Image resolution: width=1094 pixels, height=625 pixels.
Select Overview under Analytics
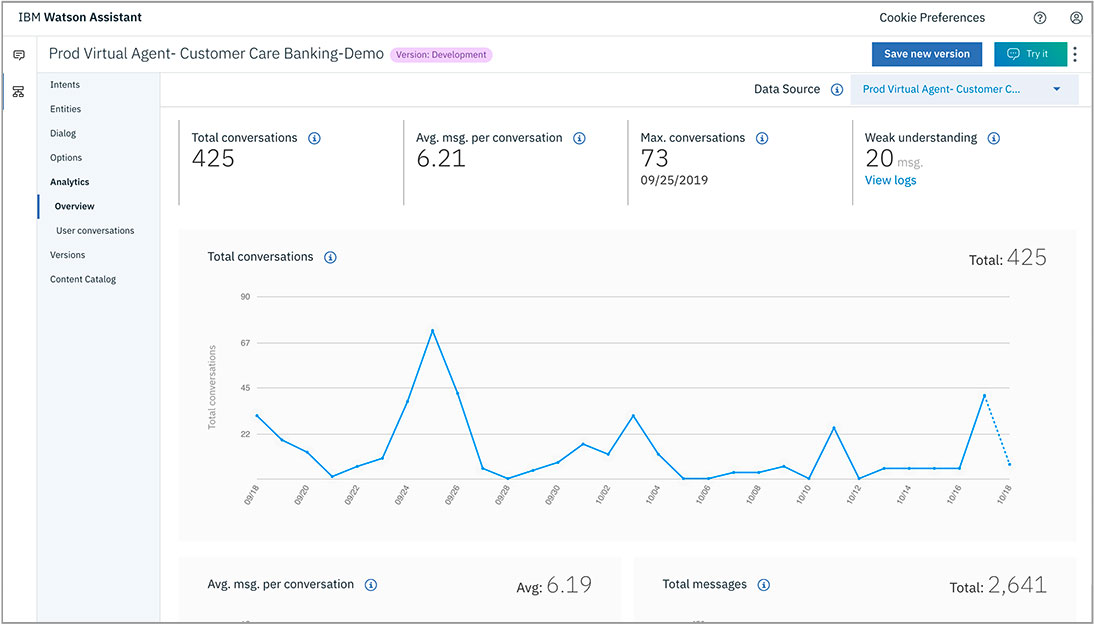pyautogui.click(x=75, y=206)
